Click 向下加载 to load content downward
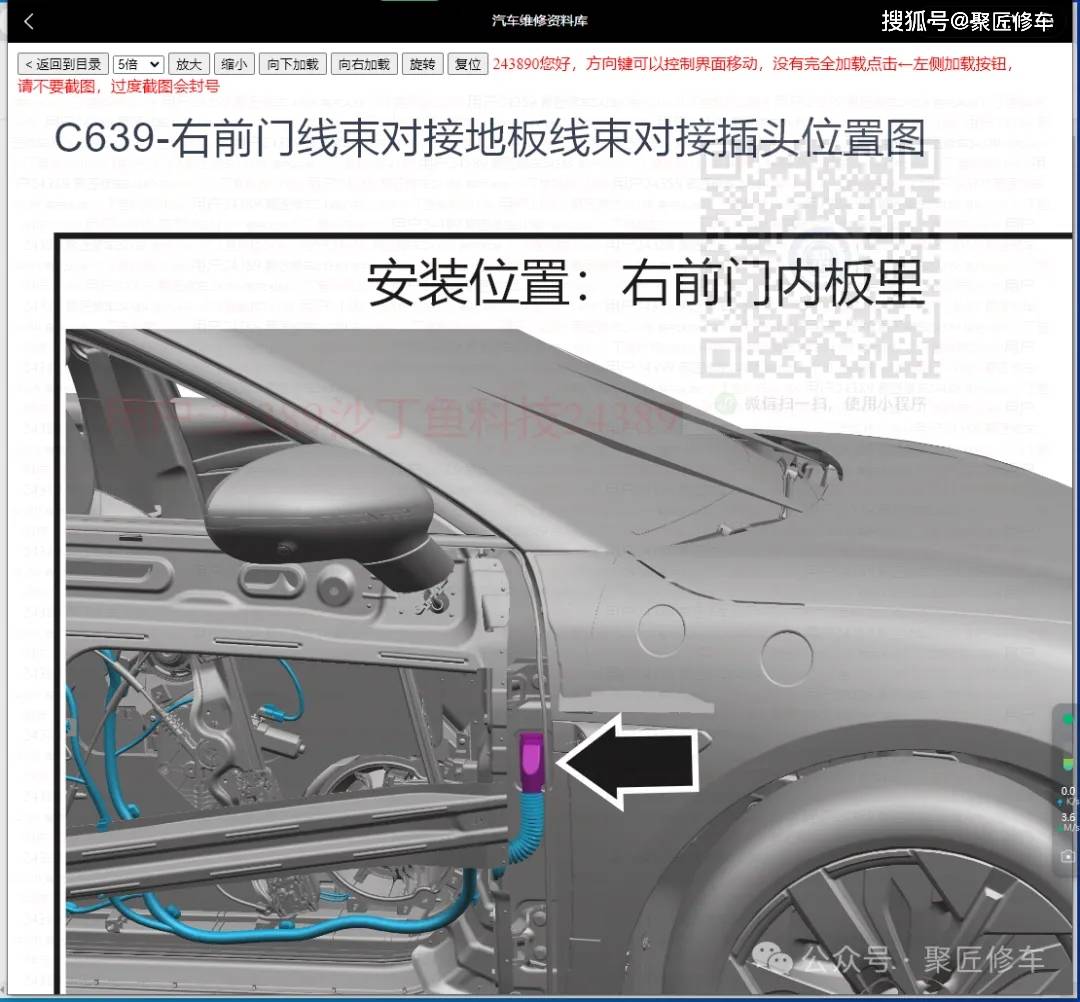This screenshot has height=1002, width=1080. [292, 63]
